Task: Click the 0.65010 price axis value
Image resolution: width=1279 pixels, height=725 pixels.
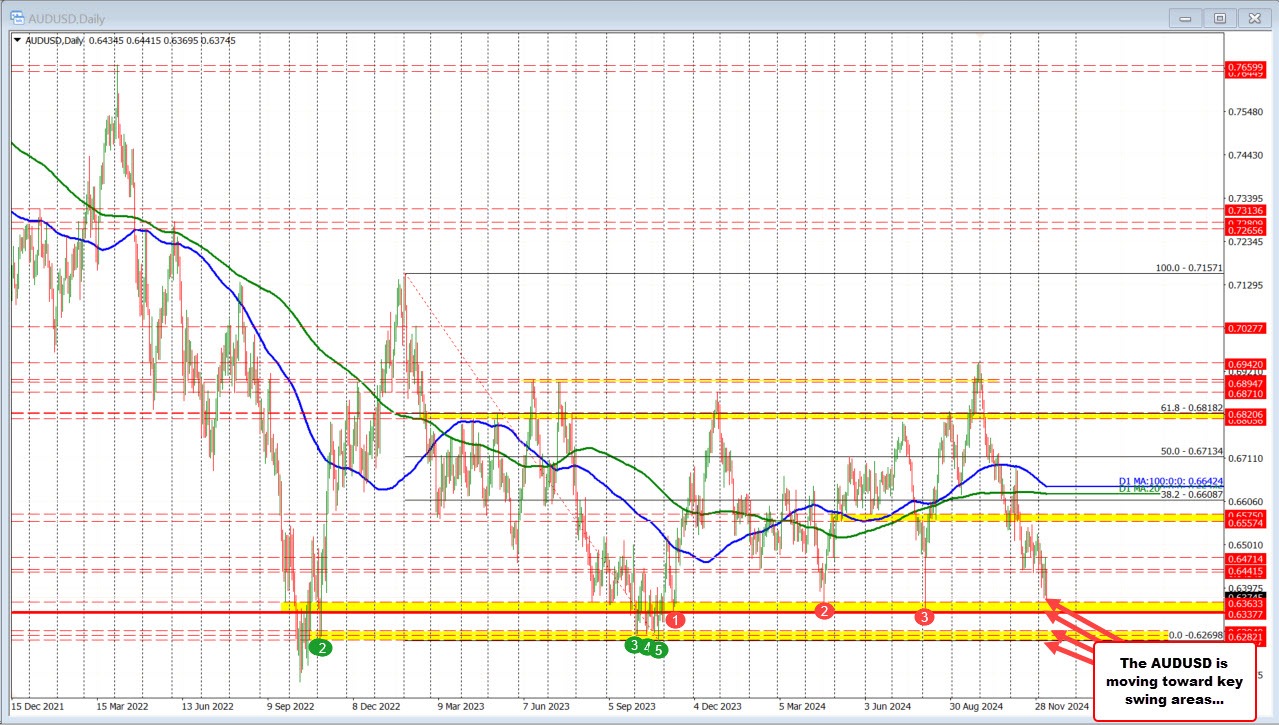Action: pyautogui.click(x=1244, y=544)
